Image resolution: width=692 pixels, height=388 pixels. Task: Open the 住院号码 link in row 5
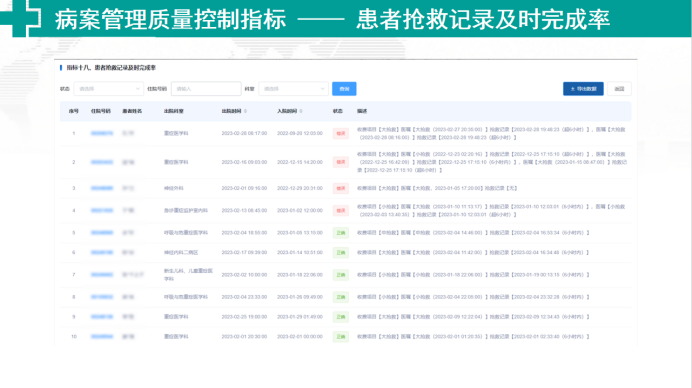pyautogui.click(x=102, y=233)
